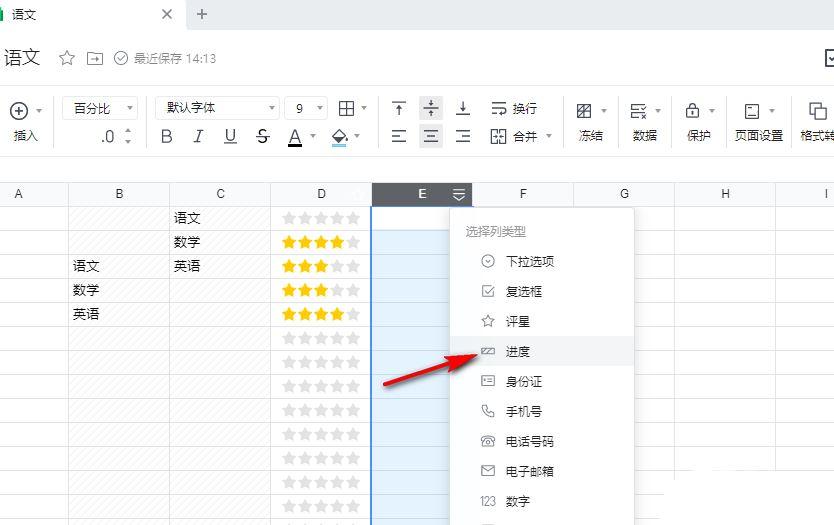
Task: Toggle vertical middle alignment
Action: tap(431, 108)
